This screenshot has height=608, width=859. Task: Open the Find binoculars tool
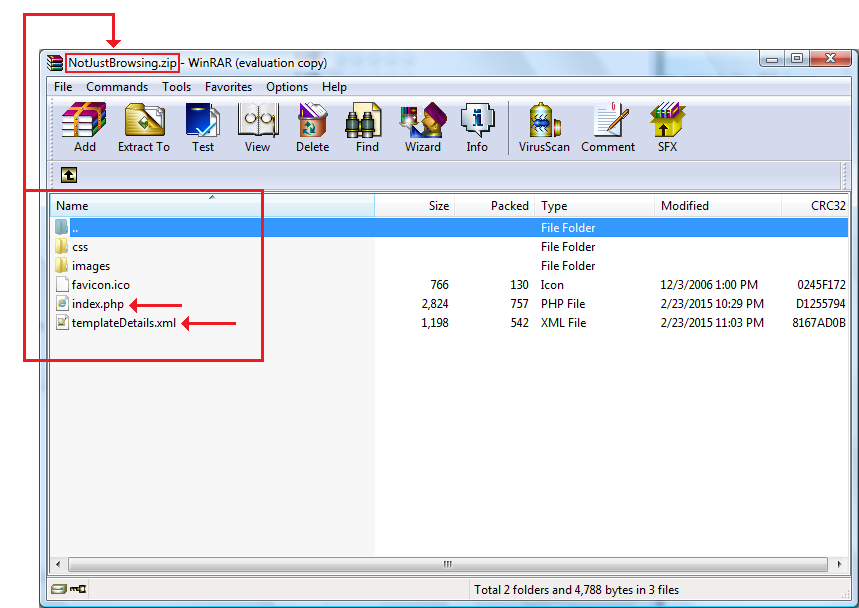pos(367,127)
